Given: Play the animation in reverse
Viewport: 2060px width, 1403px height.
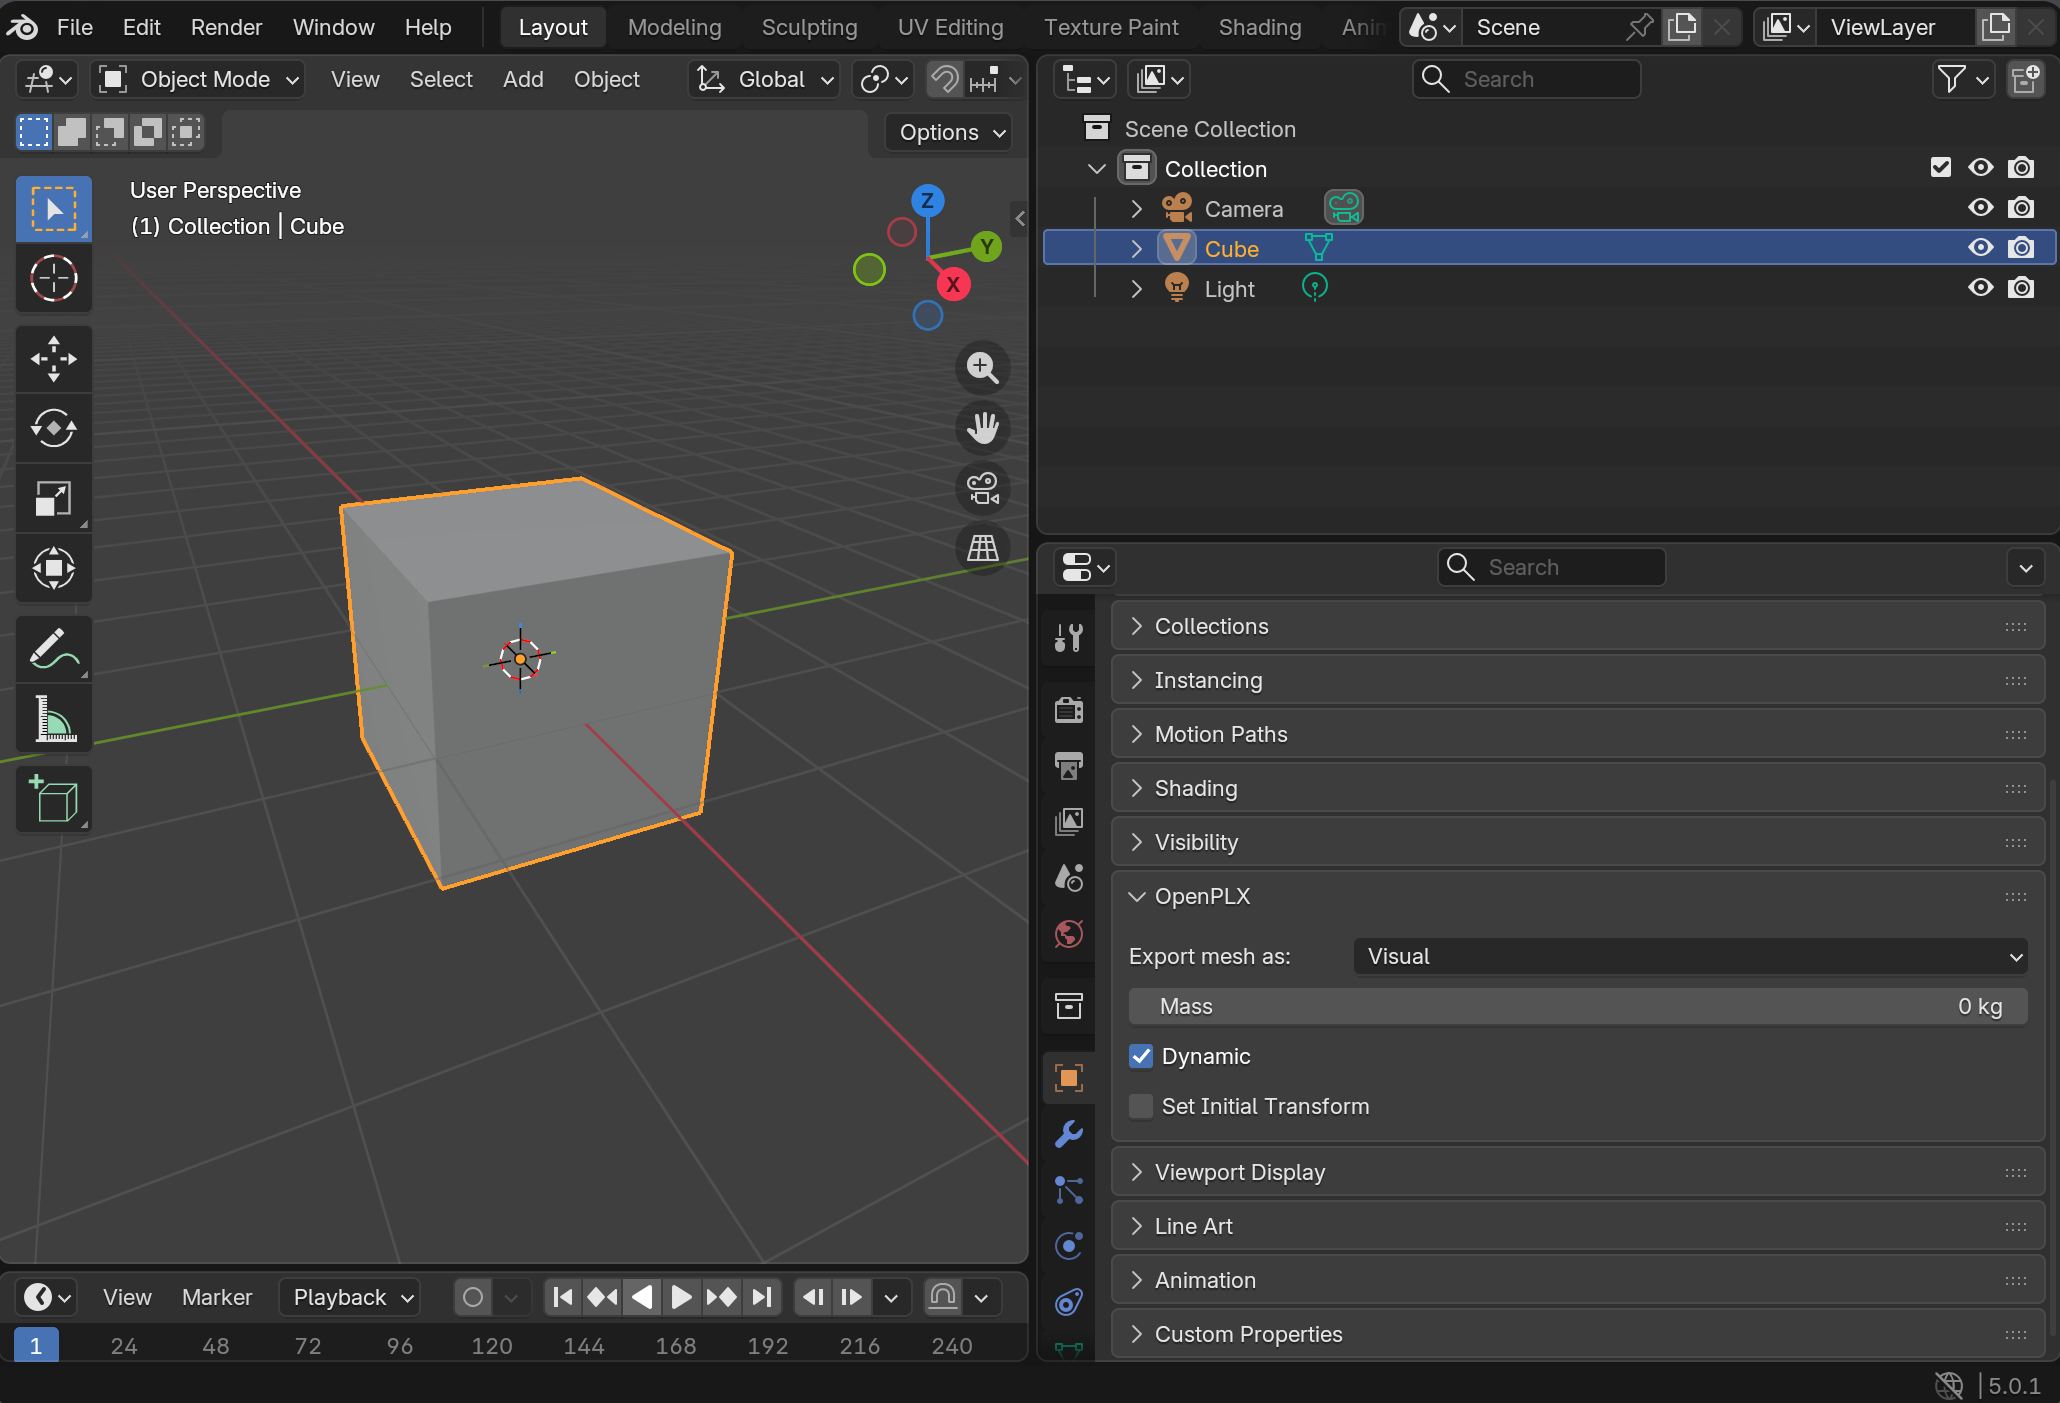Looking at the screenshot, I should coord(642,1297).
